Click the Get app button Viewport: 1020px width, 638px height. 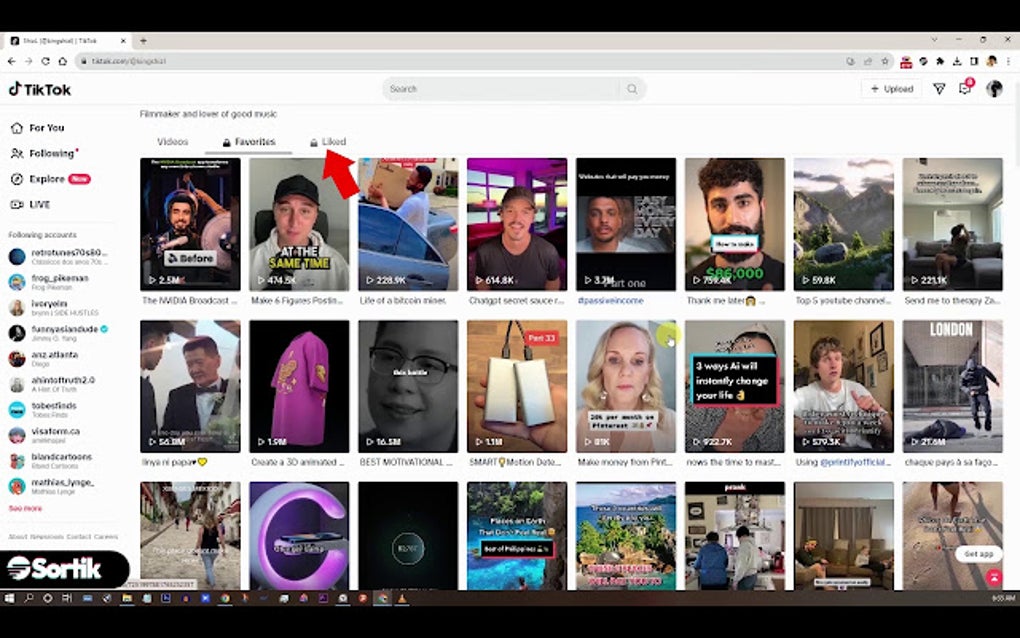click(x=978, y=554)
